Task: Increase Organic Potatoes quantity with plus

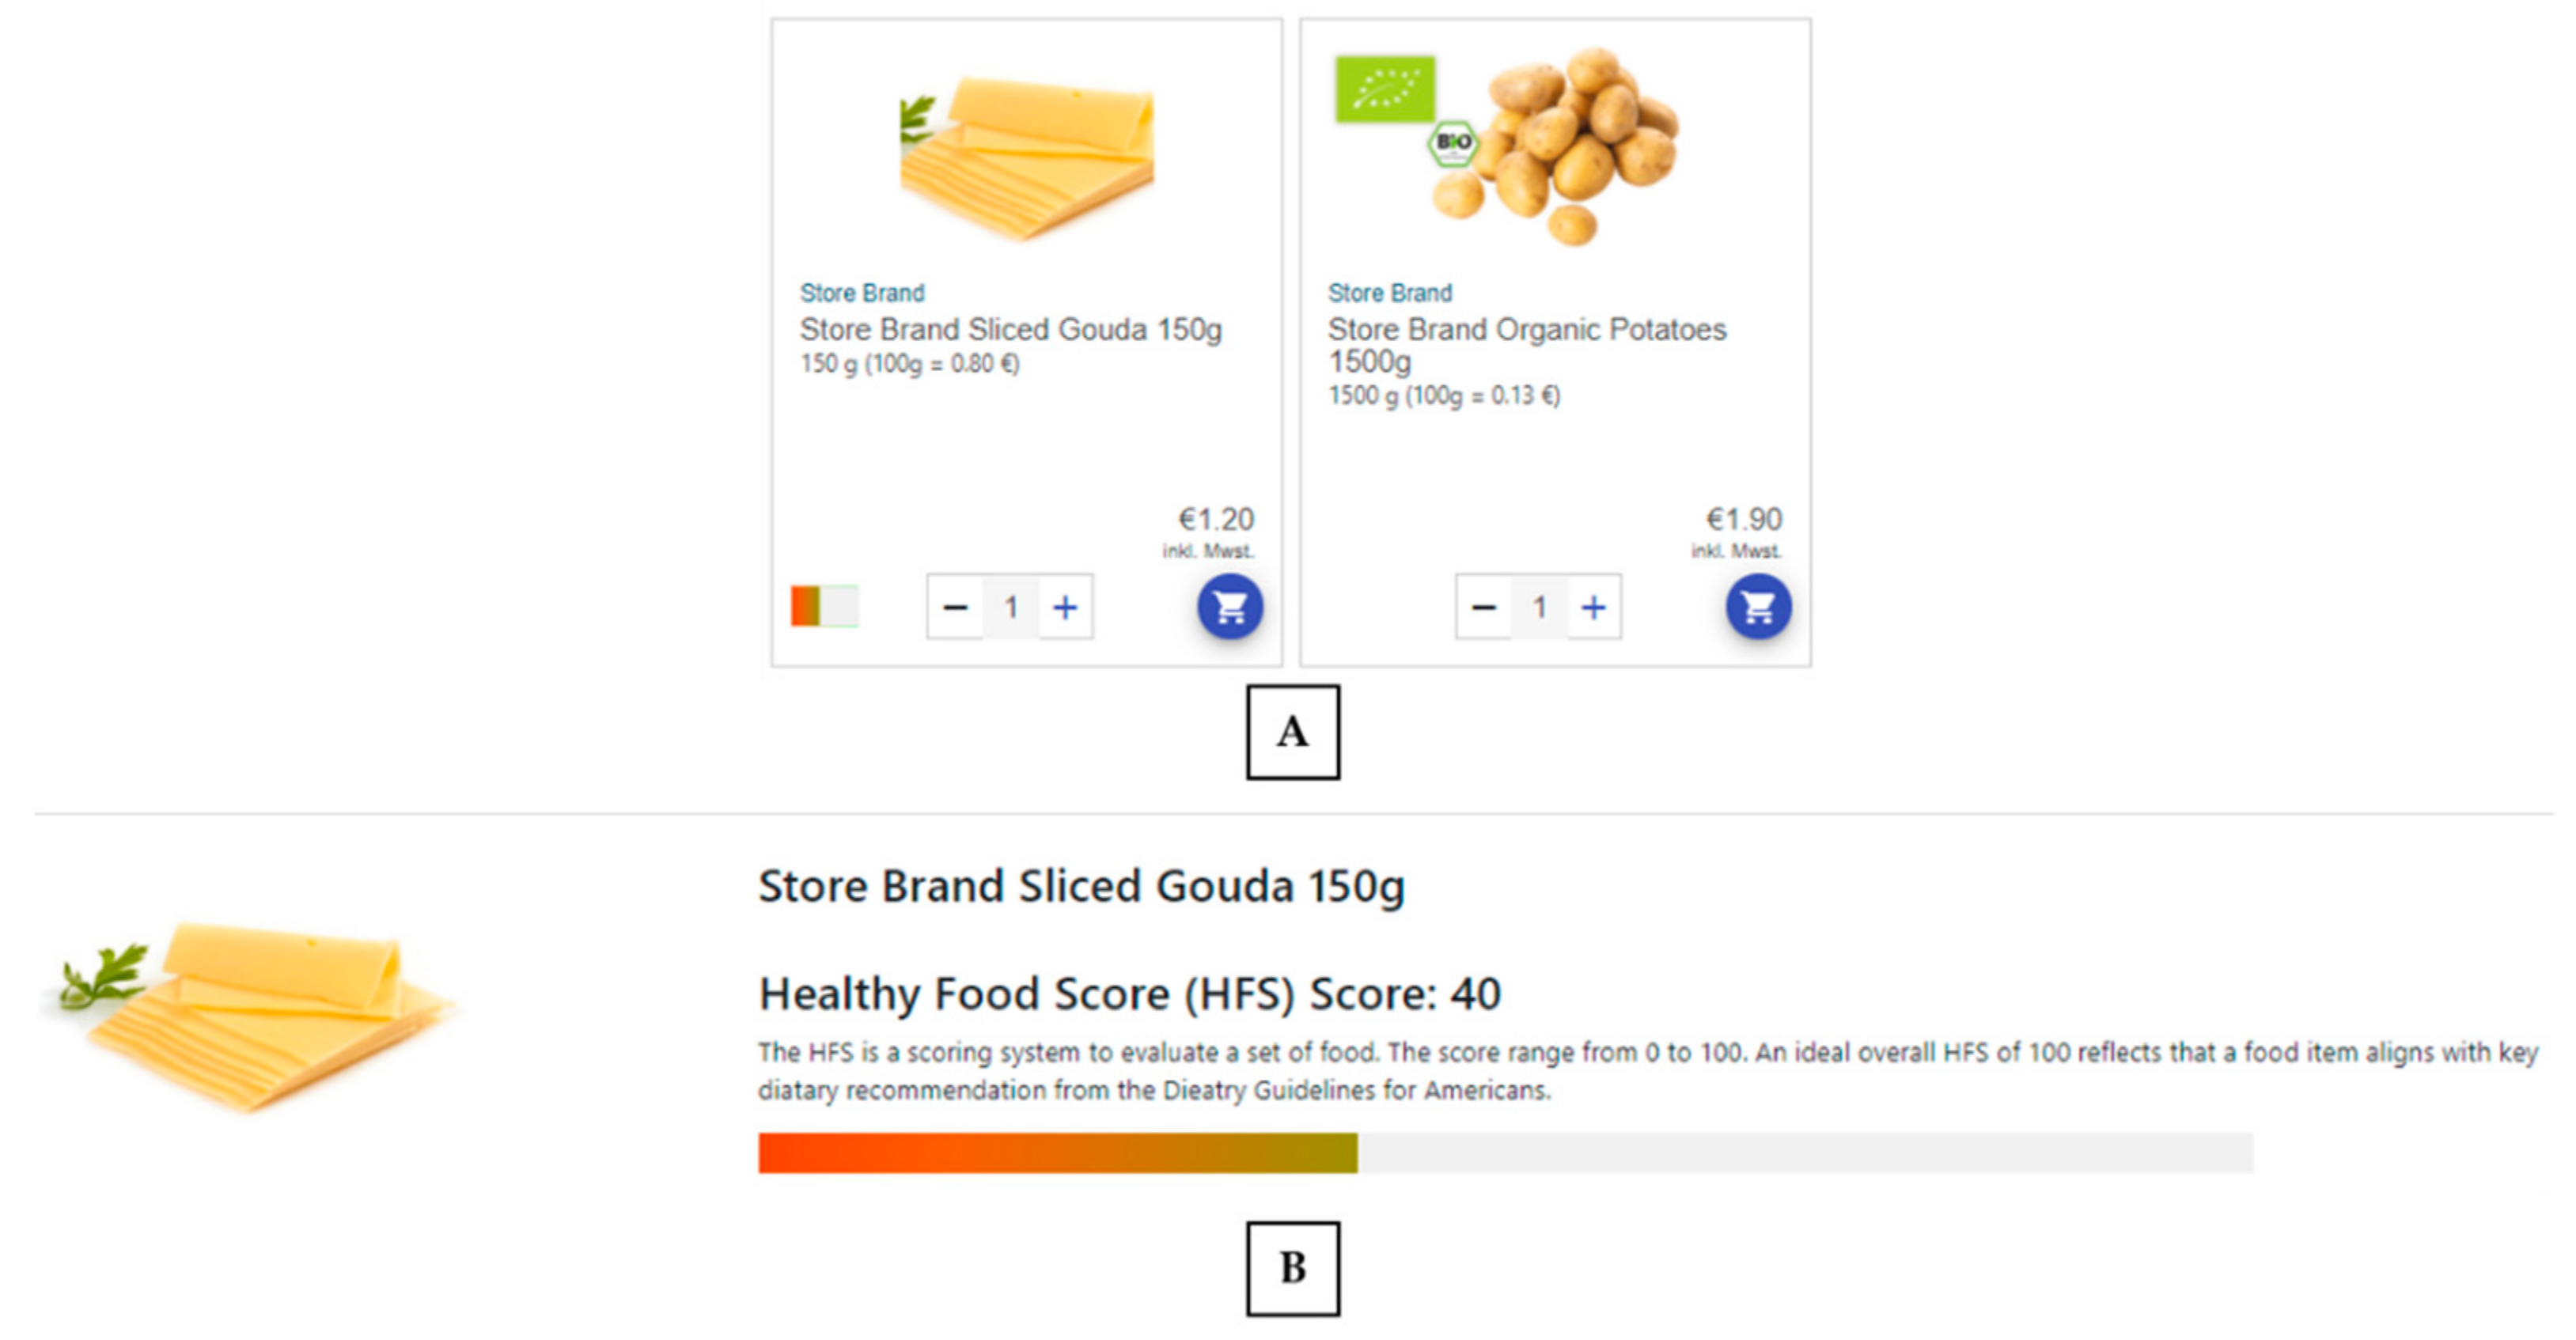Action: pos(1593,607)
